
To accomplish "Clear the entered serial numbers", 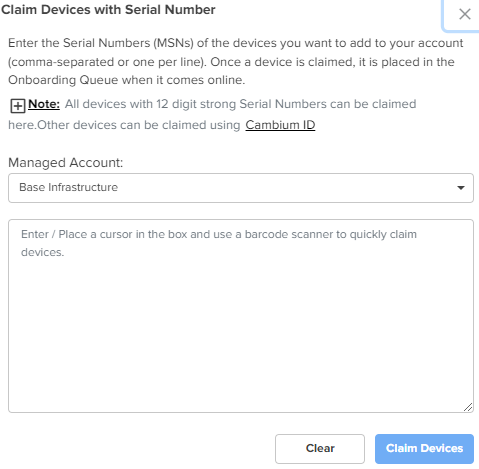I will pyautogui.click(x=320, y=449).
